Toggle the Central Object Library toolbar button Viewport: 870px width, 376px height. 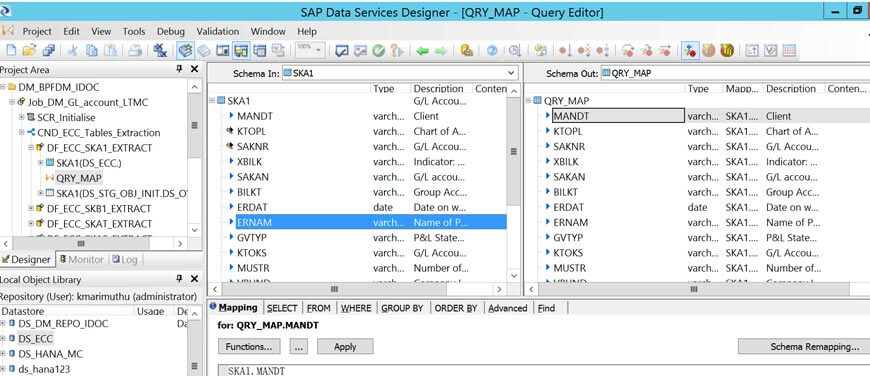(204, 50)
